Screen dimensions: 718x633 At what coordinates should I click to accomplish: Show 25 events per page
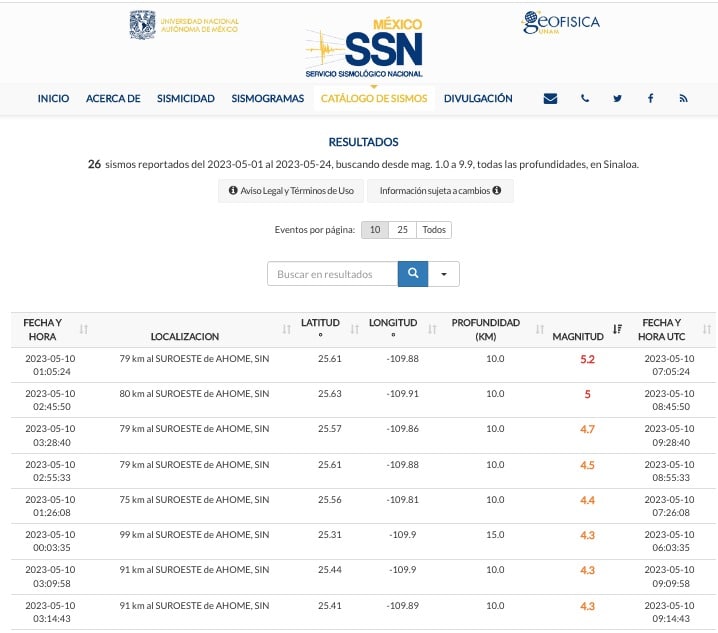point(403,230)
